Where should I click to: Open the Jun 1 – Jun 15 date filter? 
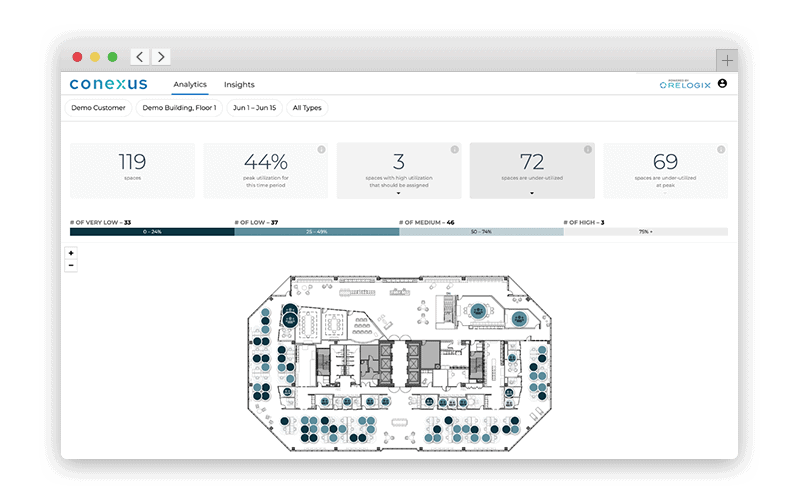[255, 108]
